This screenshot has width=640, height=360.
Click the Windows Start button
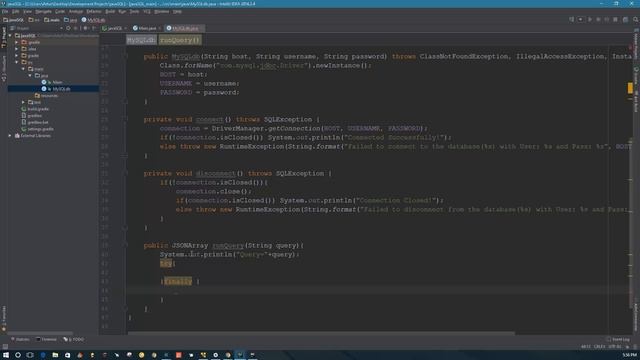(x=6, y=355)
